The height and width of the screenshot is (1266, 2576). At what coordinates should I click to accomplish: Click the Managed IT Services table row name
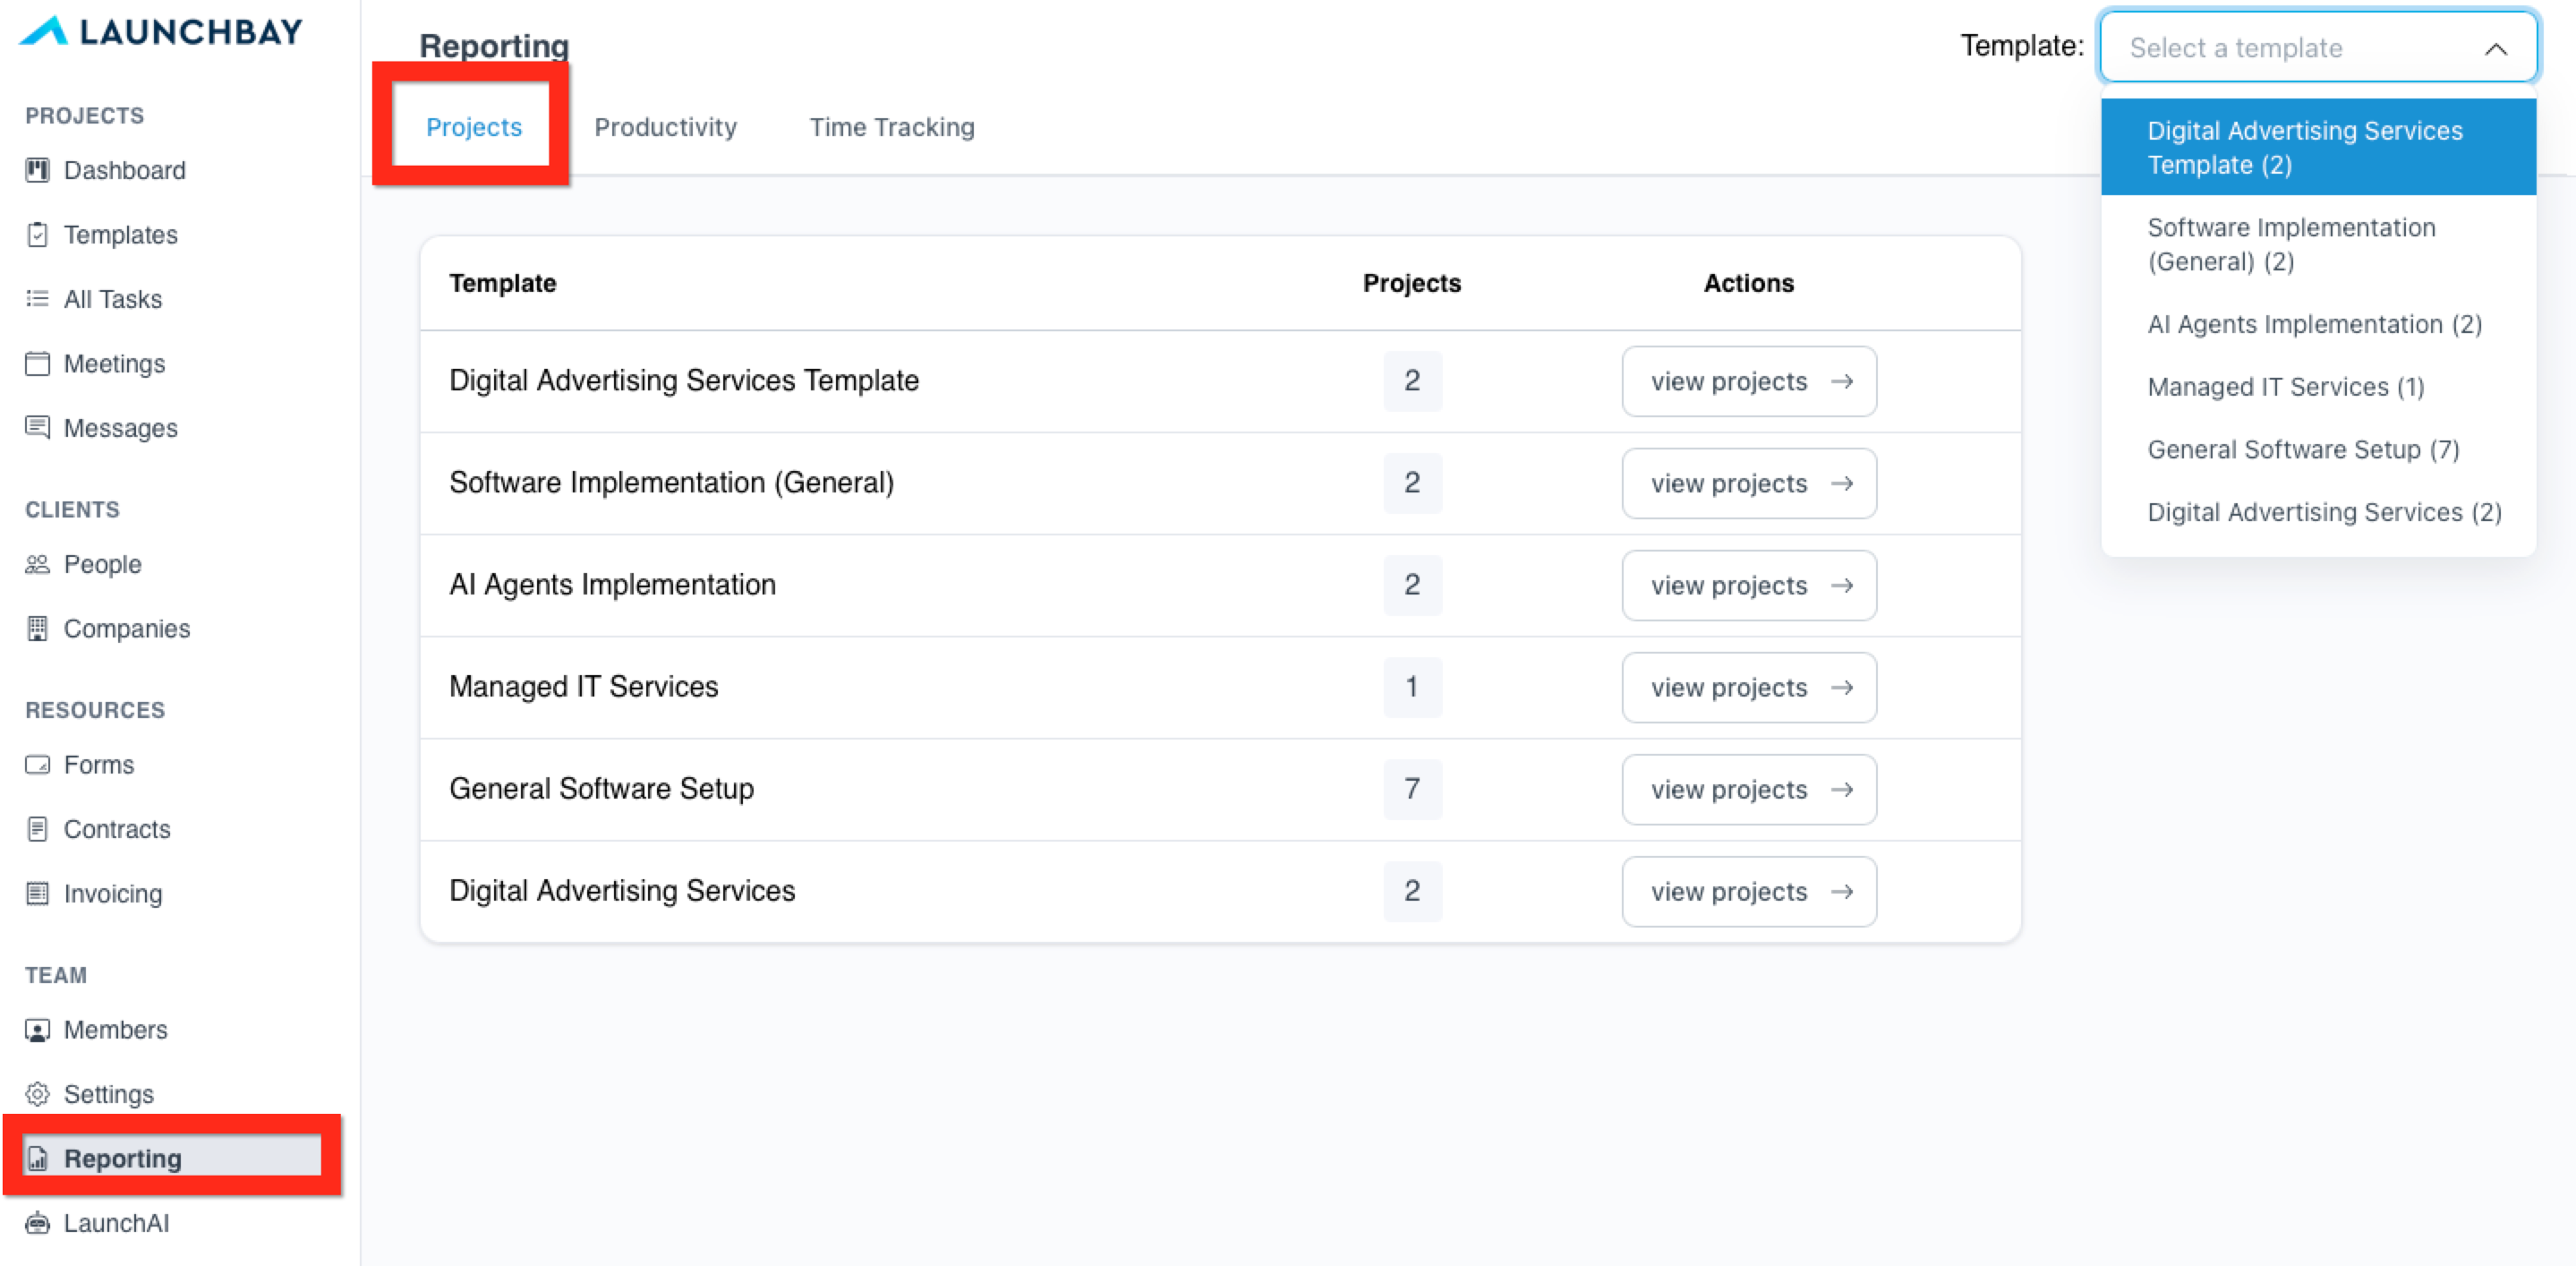click(583, 687)
